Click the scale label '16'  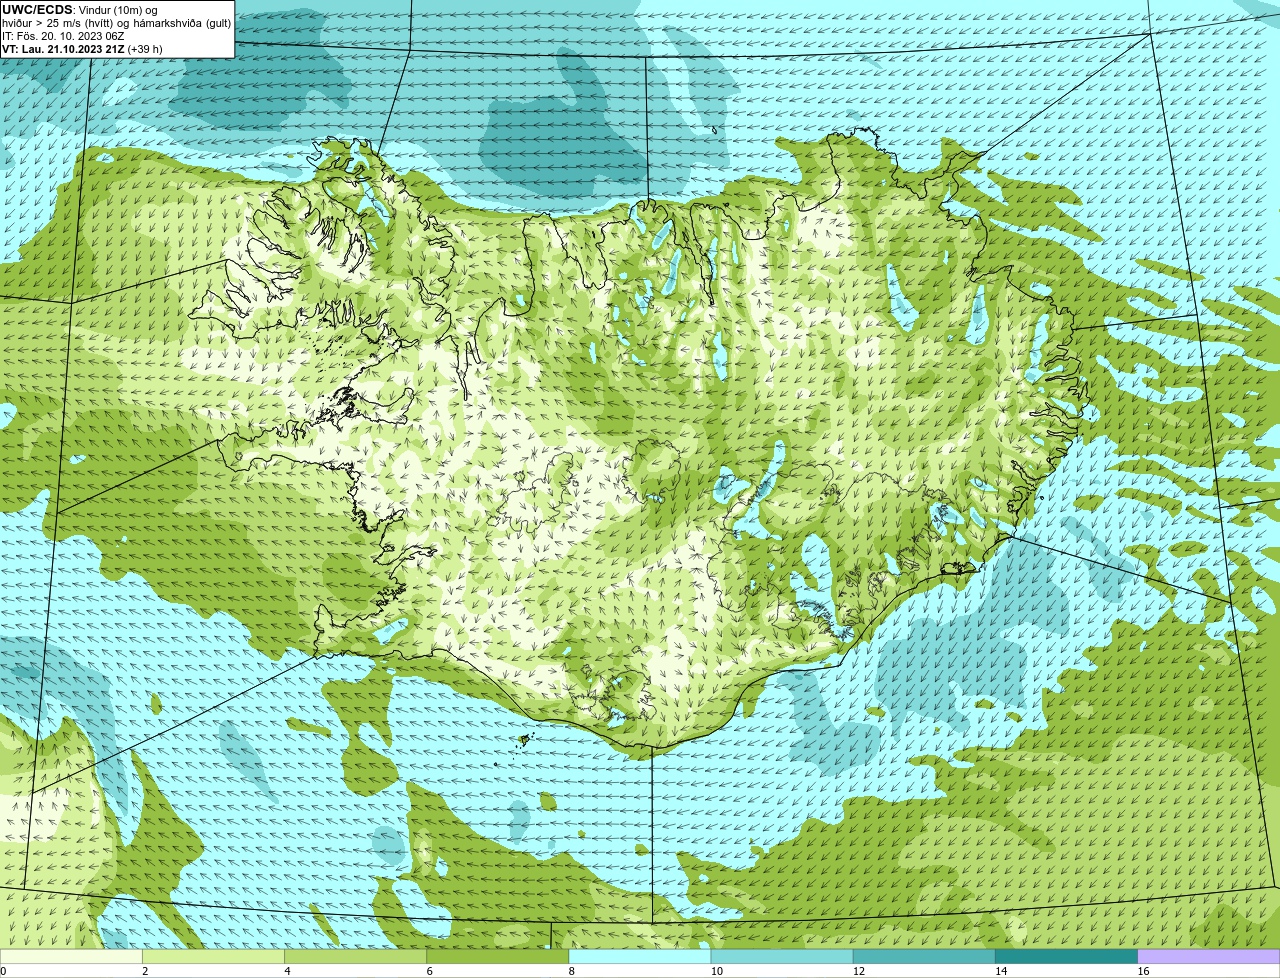[1142, 971]
